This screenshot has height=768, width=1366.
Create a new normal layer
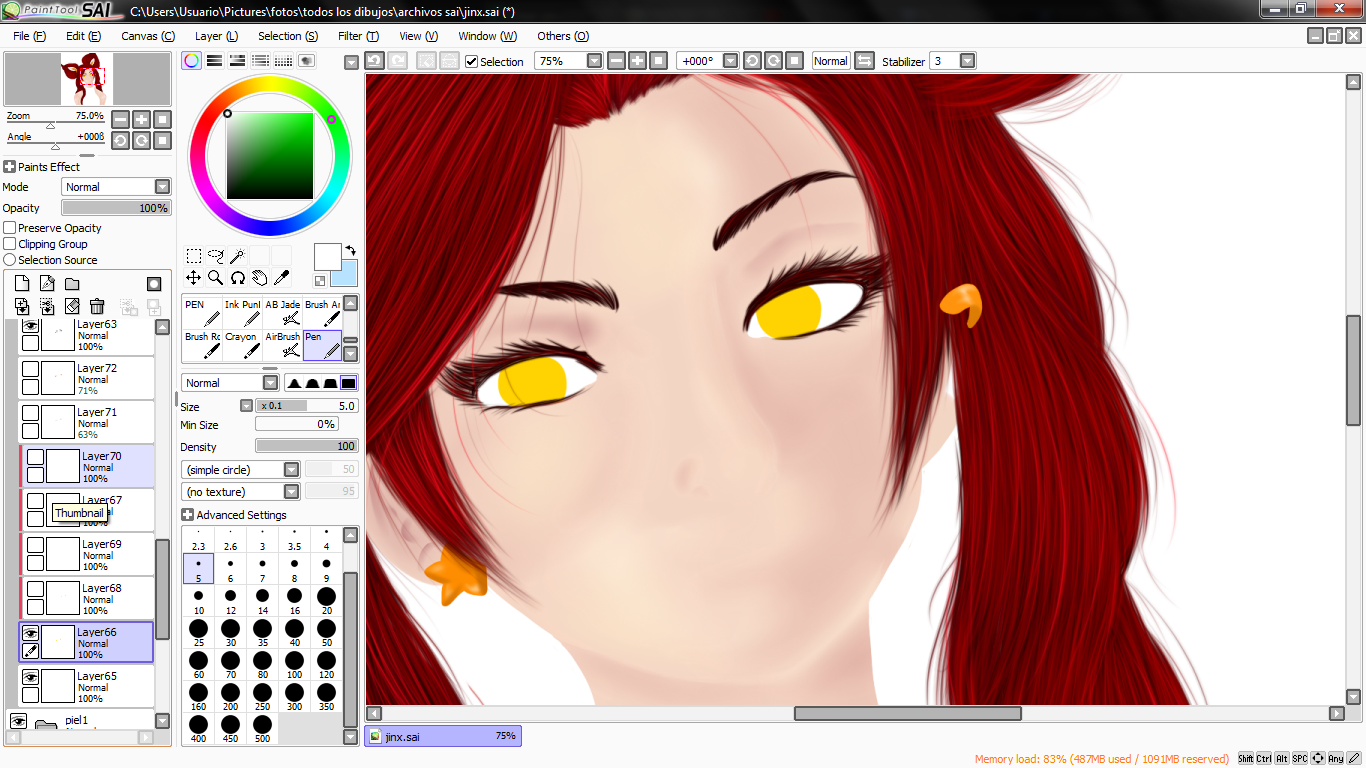pos(22,284)
